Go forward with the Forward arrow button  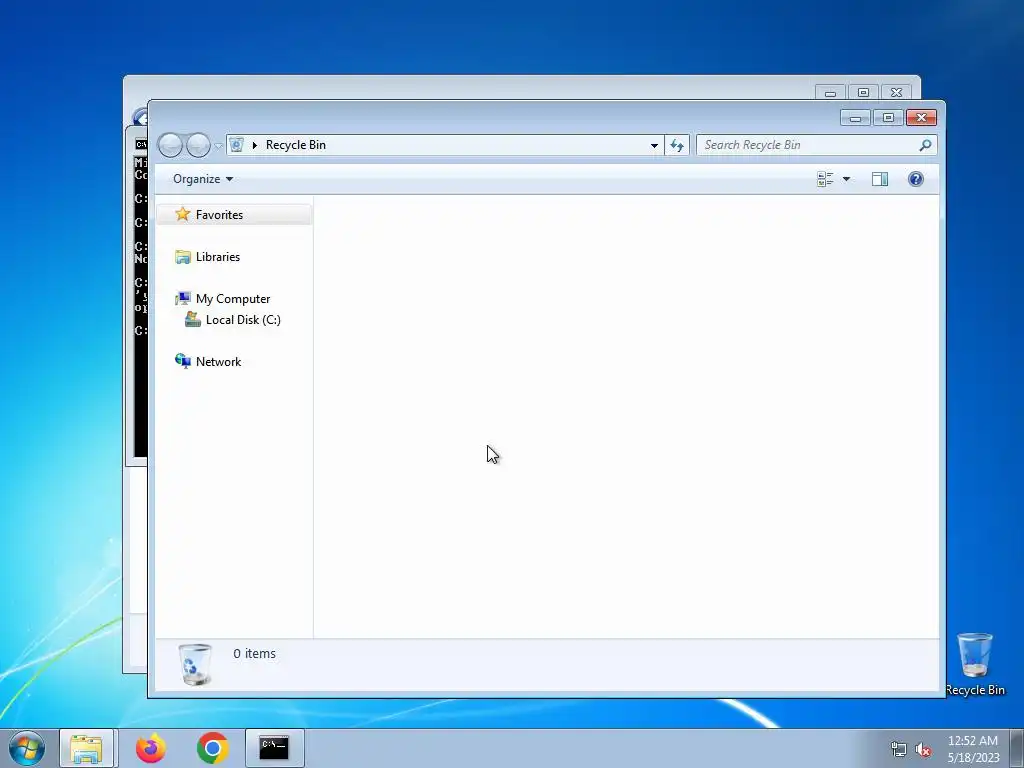(x=198, y=145)
